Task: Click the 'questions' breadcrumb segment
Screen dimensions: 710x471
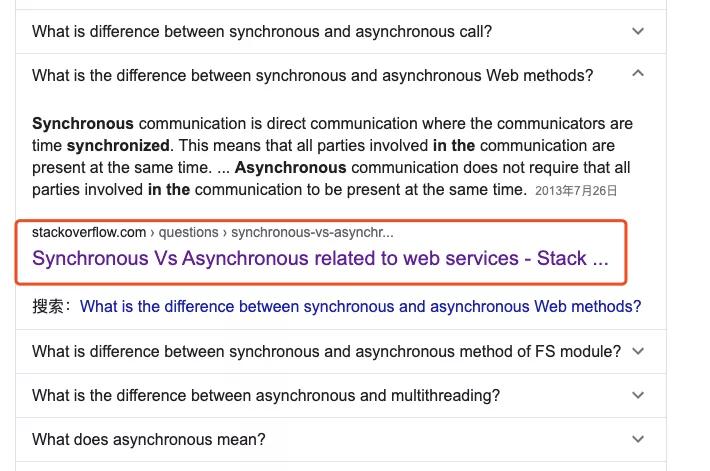Action: (190, 232)
